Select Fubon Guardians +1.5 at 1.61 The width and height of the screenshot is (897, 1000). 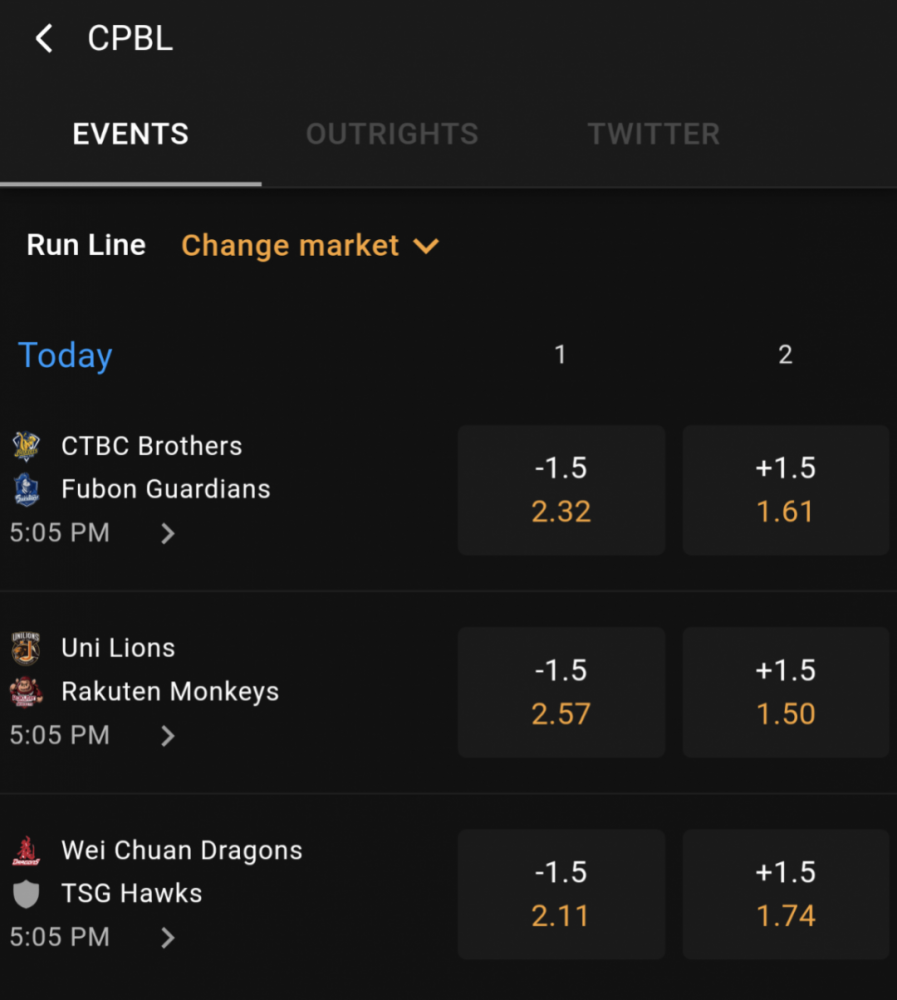pos(786,490)
